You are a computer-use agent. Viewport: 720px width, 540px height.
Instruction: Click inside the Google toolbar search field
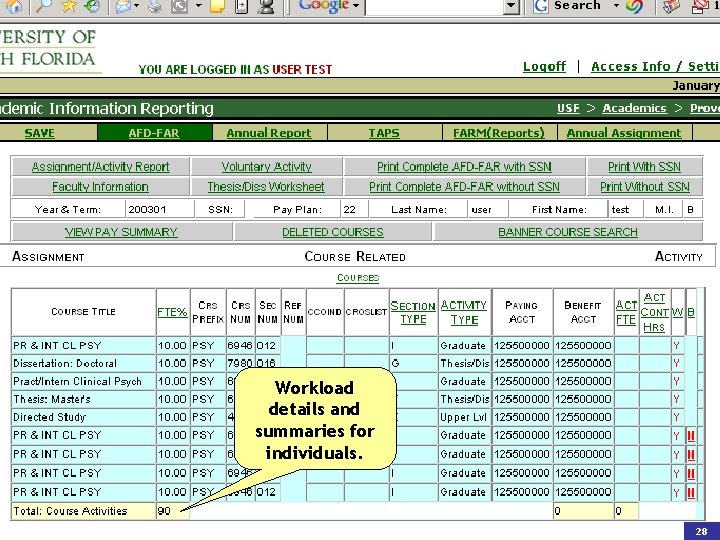click(x=434, y=7)
